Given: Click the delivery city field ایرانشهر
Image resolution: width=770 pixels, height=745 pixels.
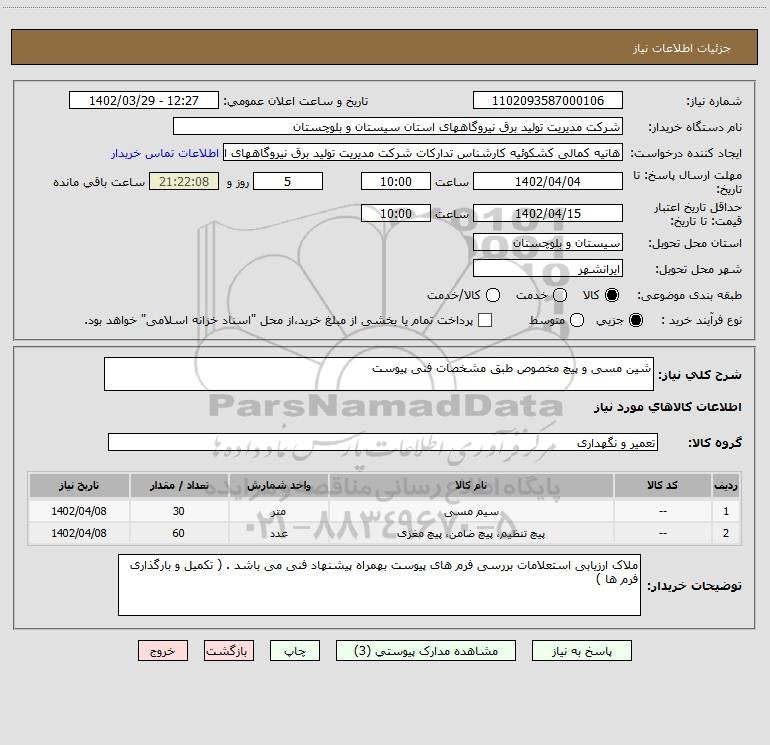Looking at the screenshot, I should (548, 269).
